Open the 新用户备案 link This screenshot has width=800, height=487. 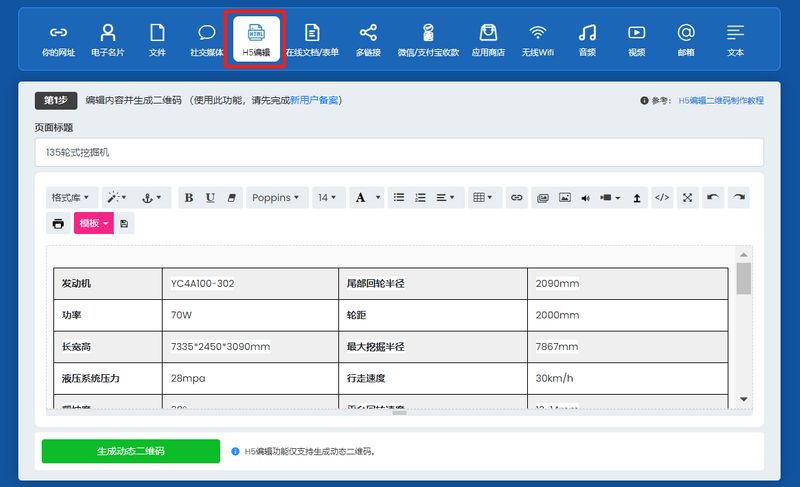click(x=314, y=100)
